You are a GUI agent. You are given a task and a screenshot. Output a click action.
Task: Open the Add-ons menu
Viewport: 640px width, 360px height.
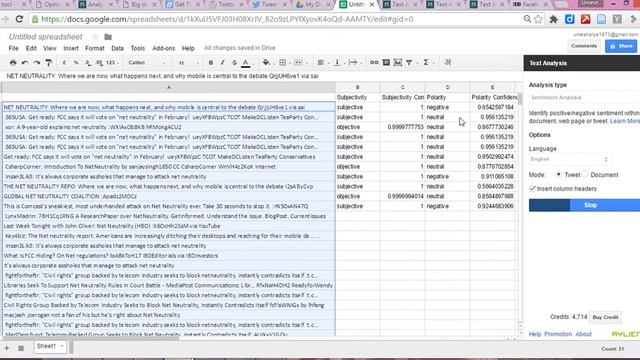164,48
